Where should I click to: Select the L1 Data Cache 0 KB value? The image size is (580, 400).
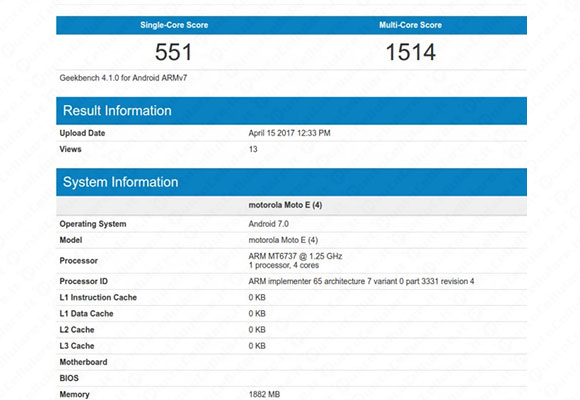point(257,314)
